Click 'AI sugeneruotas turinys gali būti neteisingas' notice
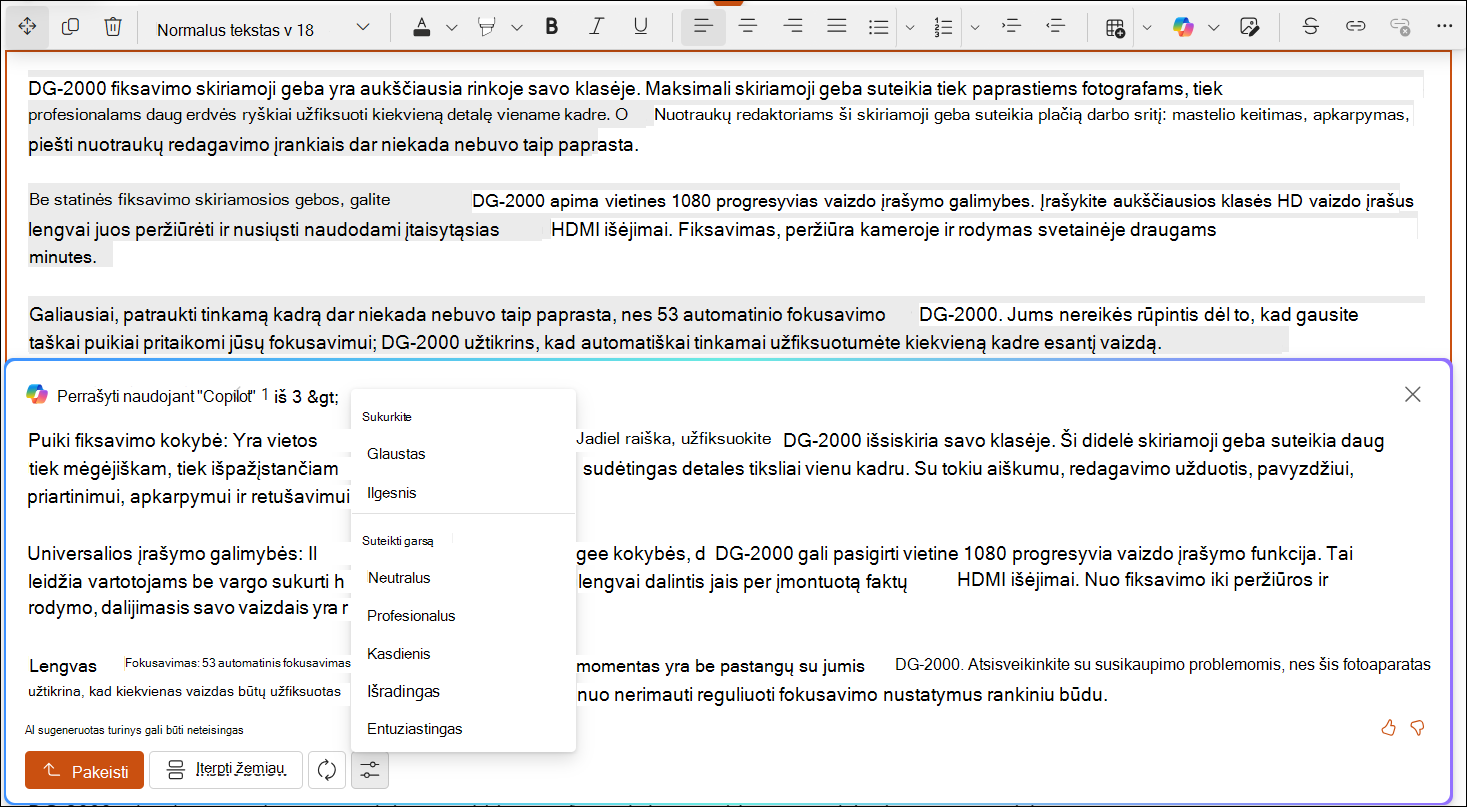This screenshot has width=1467, height=807. [134, 730]
